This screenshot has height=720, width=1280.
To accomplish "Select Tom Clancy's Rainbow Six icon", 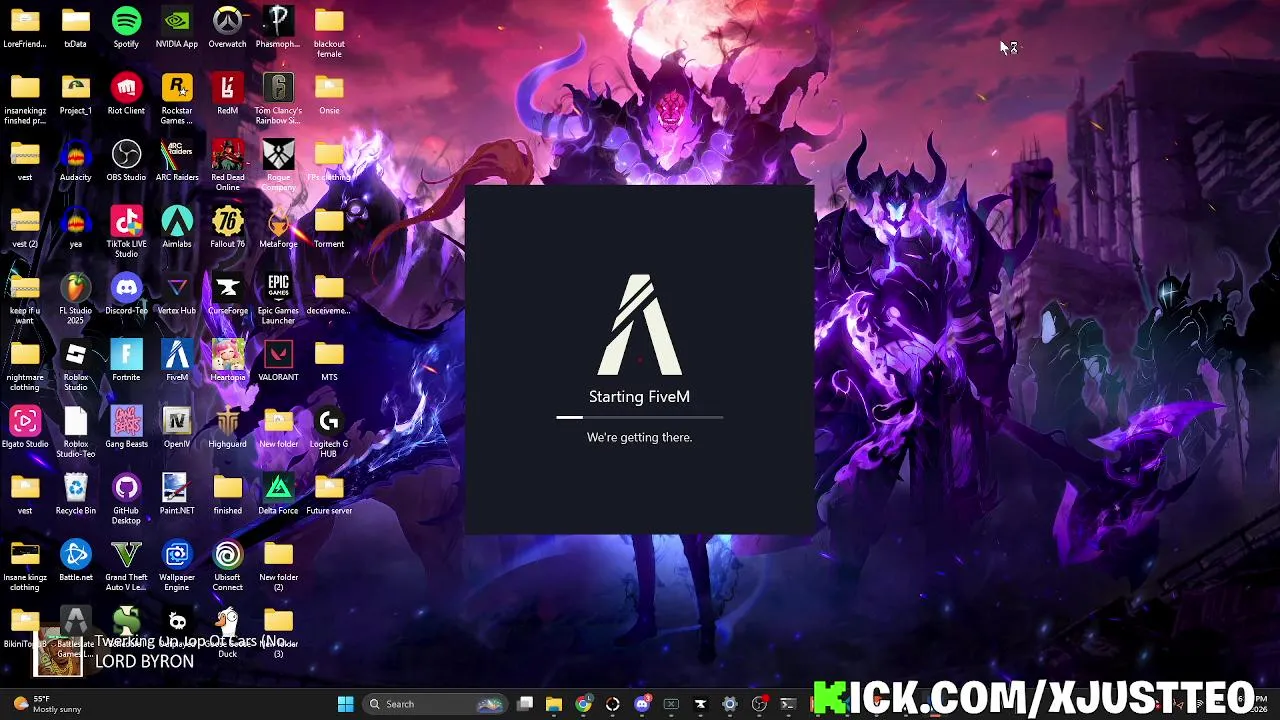I will point(278,99).
